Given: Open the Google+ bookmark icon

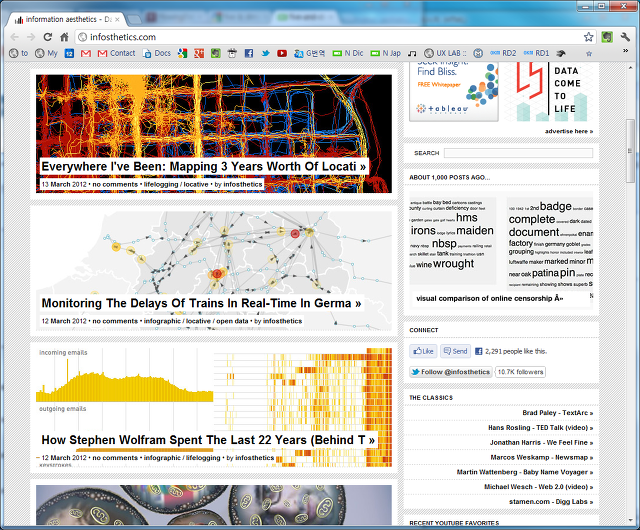Looking at the screenshot, I should [199, 53].
